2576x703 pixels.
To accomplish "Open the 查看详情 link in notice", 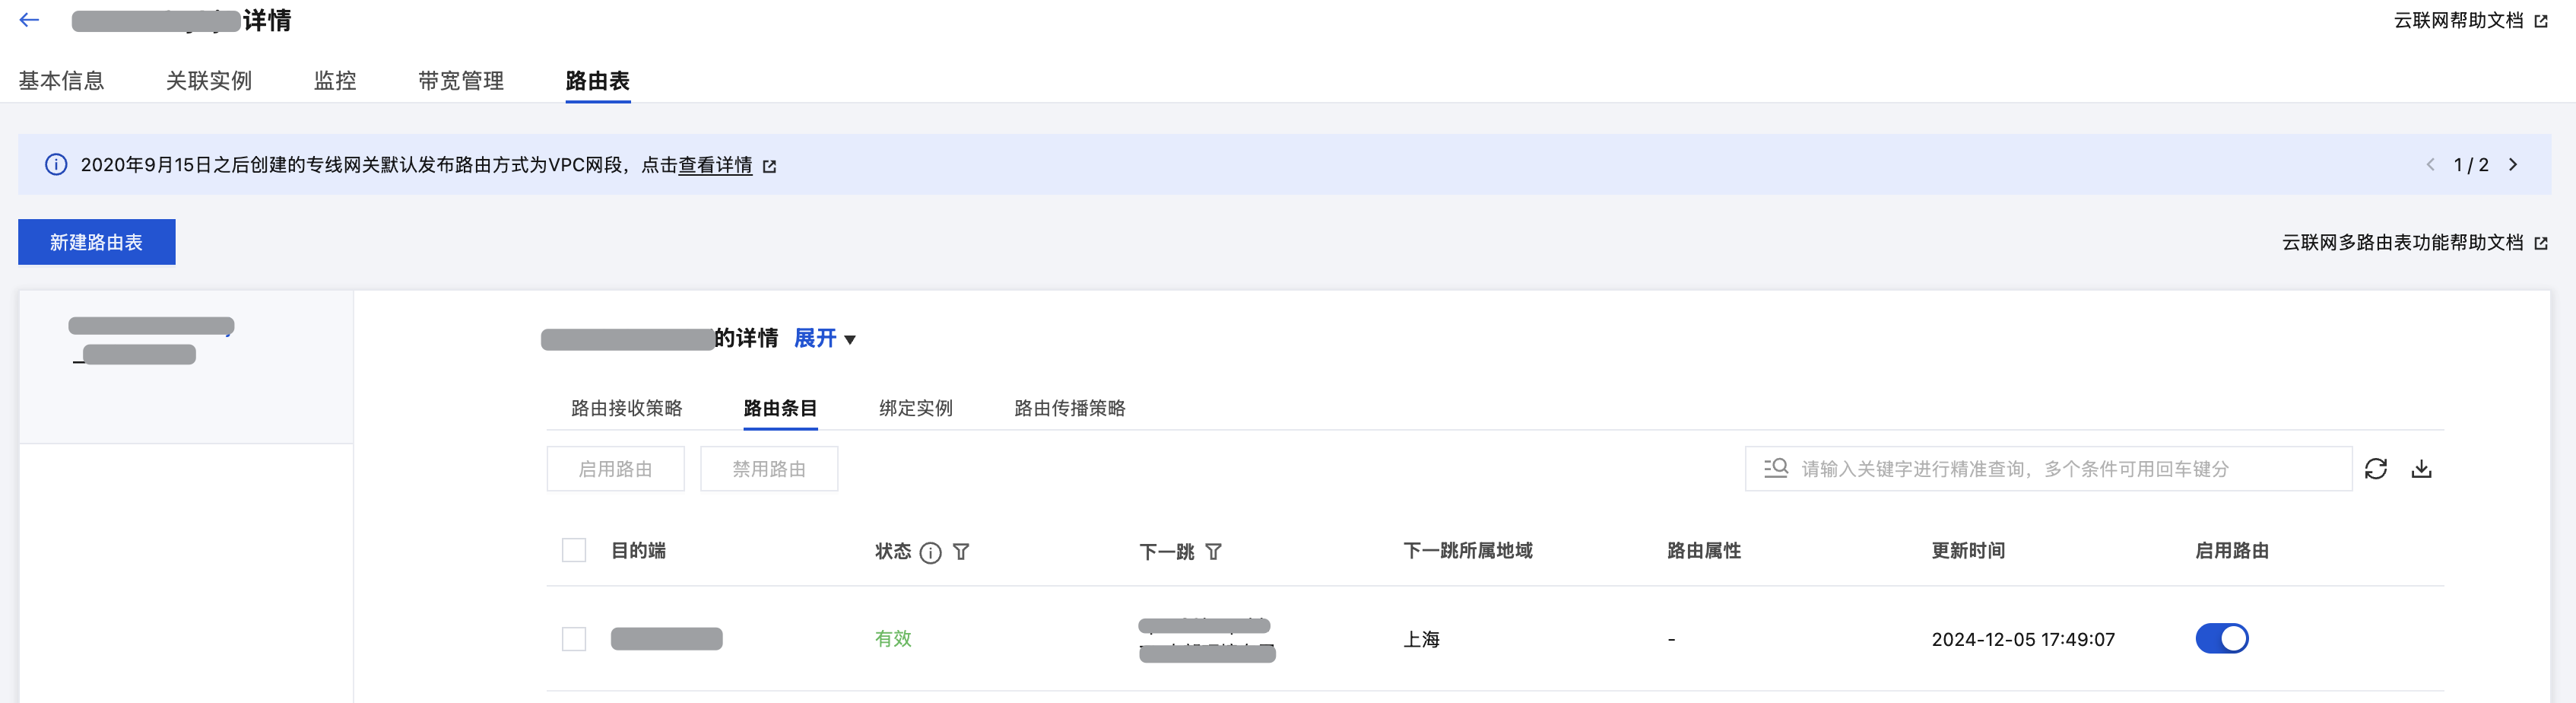I will pyautogui.click(x=715, y=165).
